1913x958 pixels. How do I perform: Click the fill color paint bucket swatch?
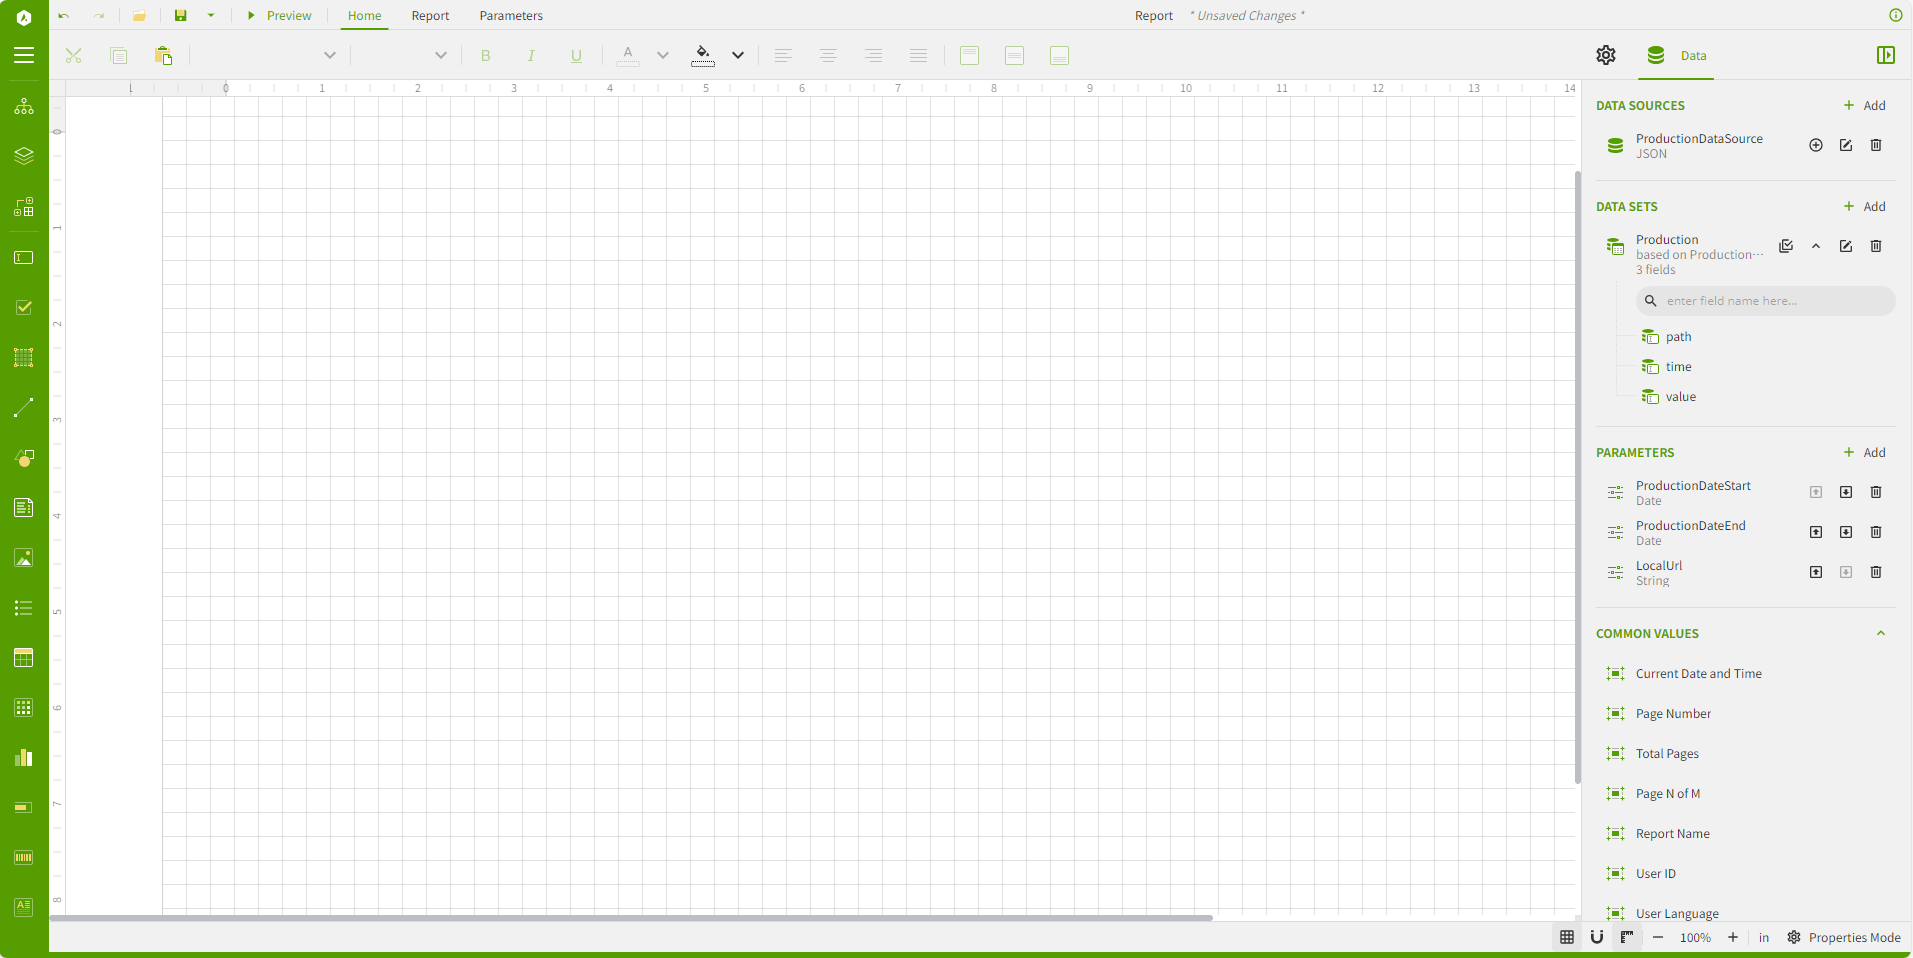click(703, 56)
